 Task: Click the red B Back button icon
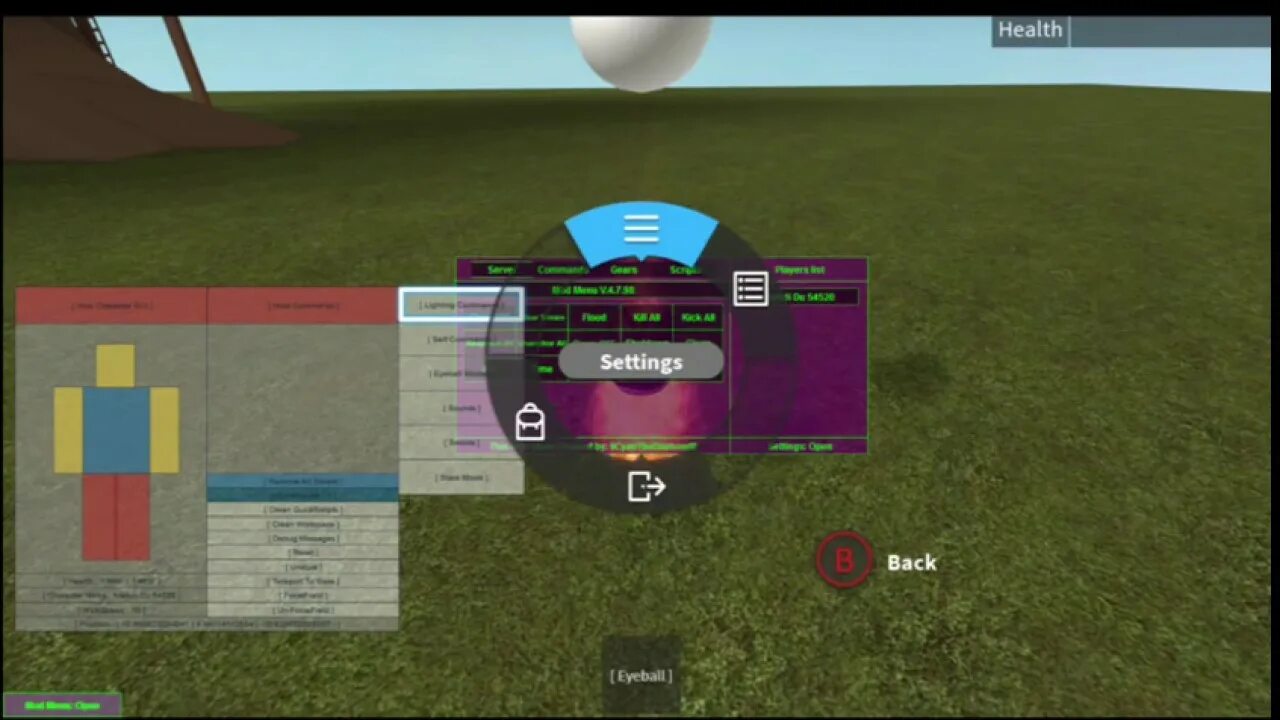[844, 560]
